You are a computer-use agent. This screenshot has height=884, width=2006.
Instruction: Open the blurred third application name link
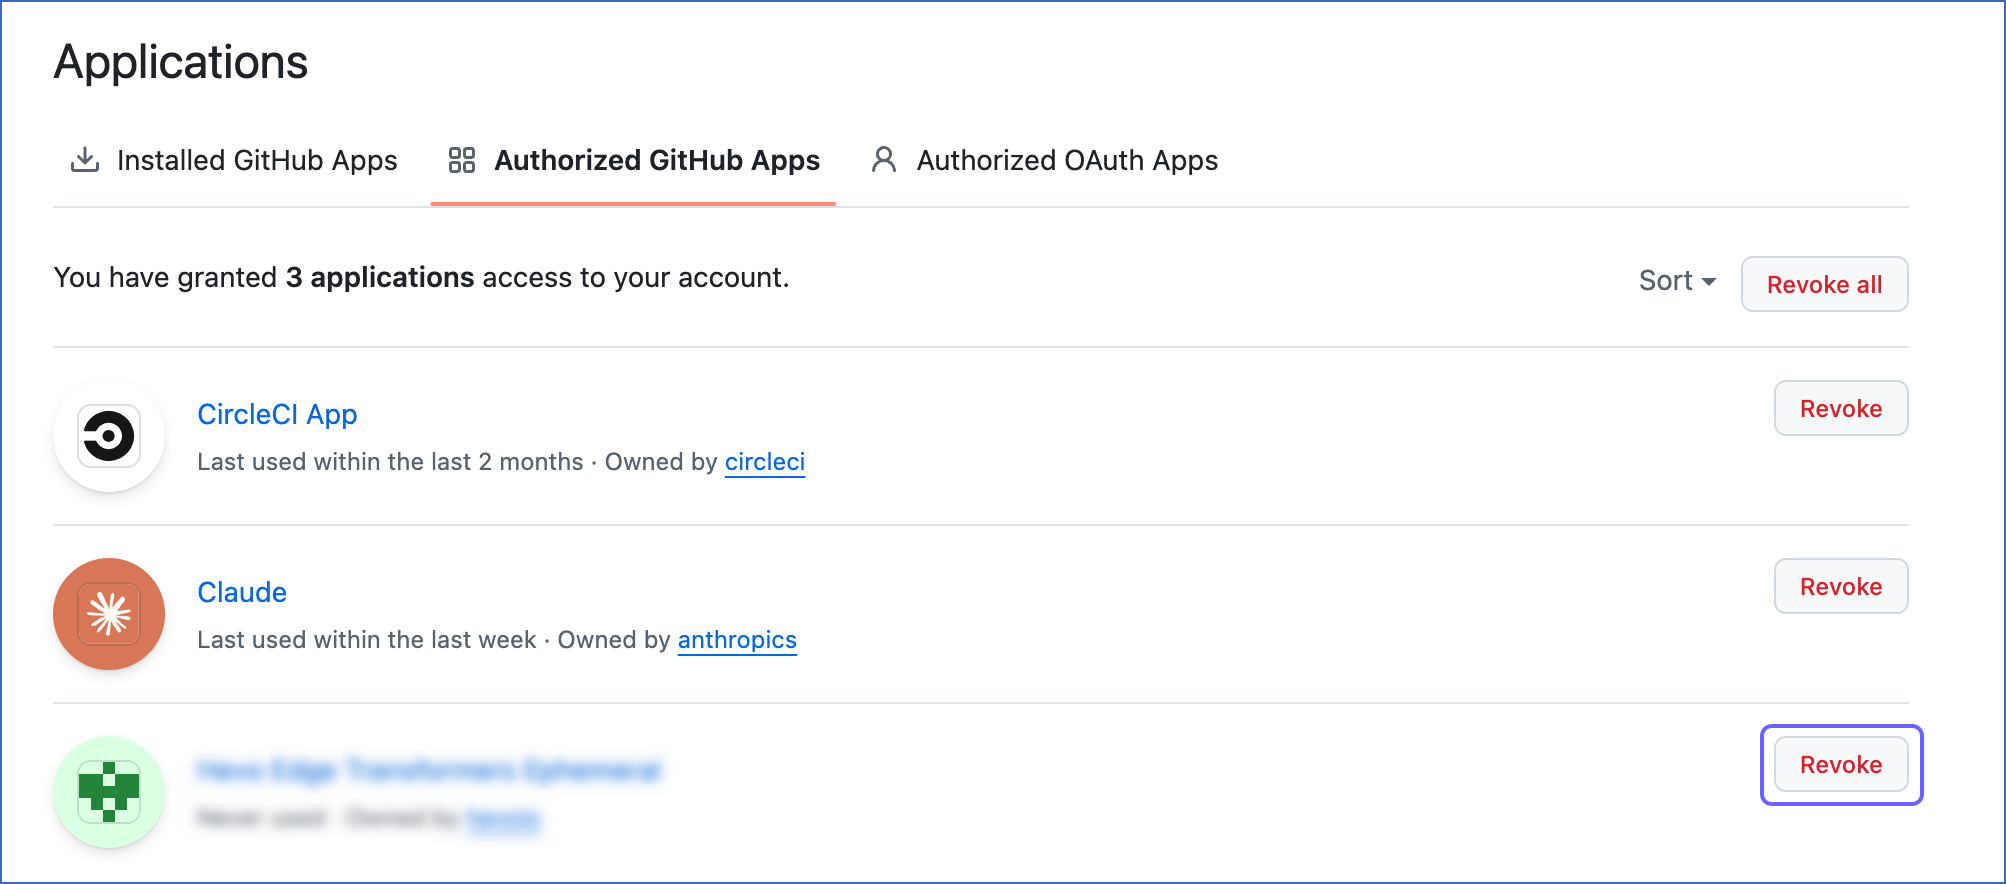tap(429, 770)
